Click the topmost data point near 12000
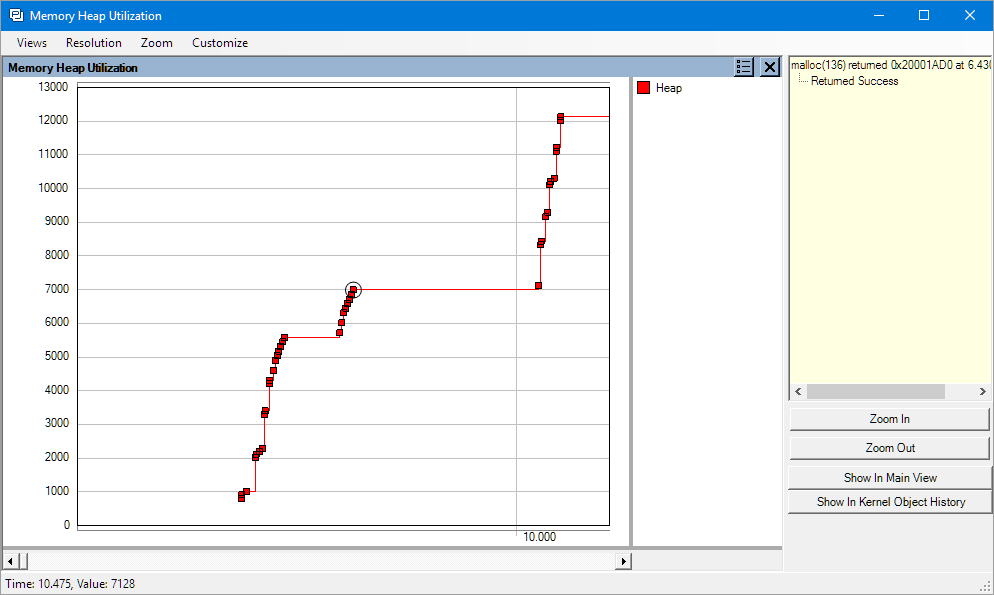994x595 pixels. click(x=561, y=117)
